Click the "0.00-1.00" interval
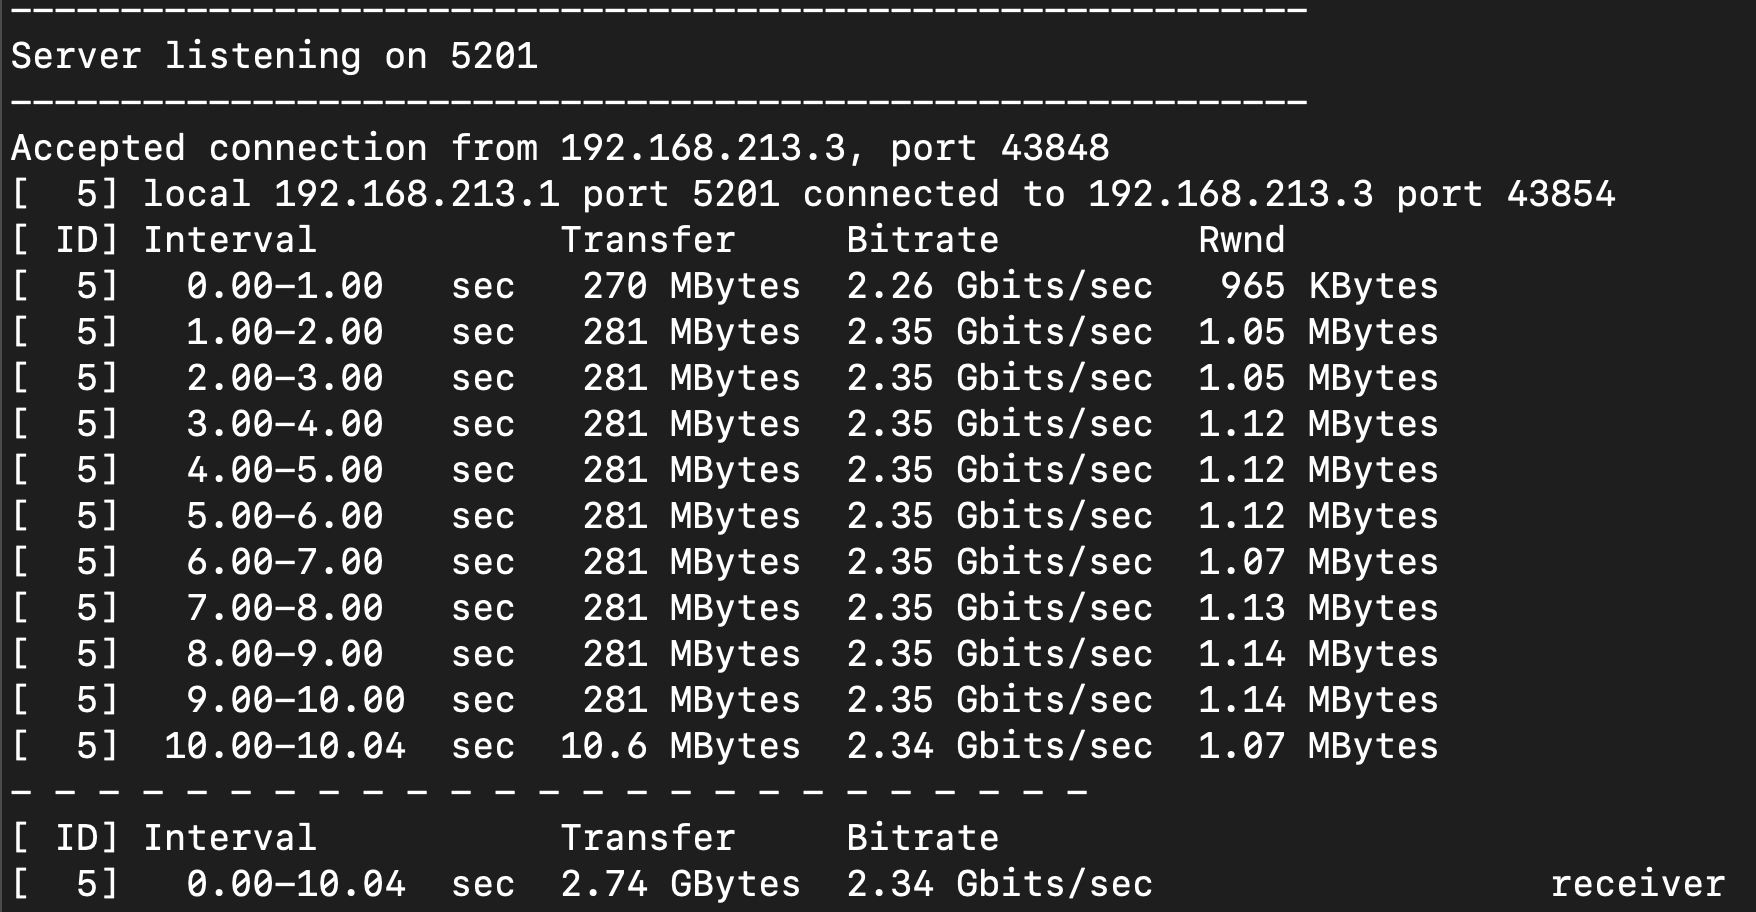 (x=284, y=286)
